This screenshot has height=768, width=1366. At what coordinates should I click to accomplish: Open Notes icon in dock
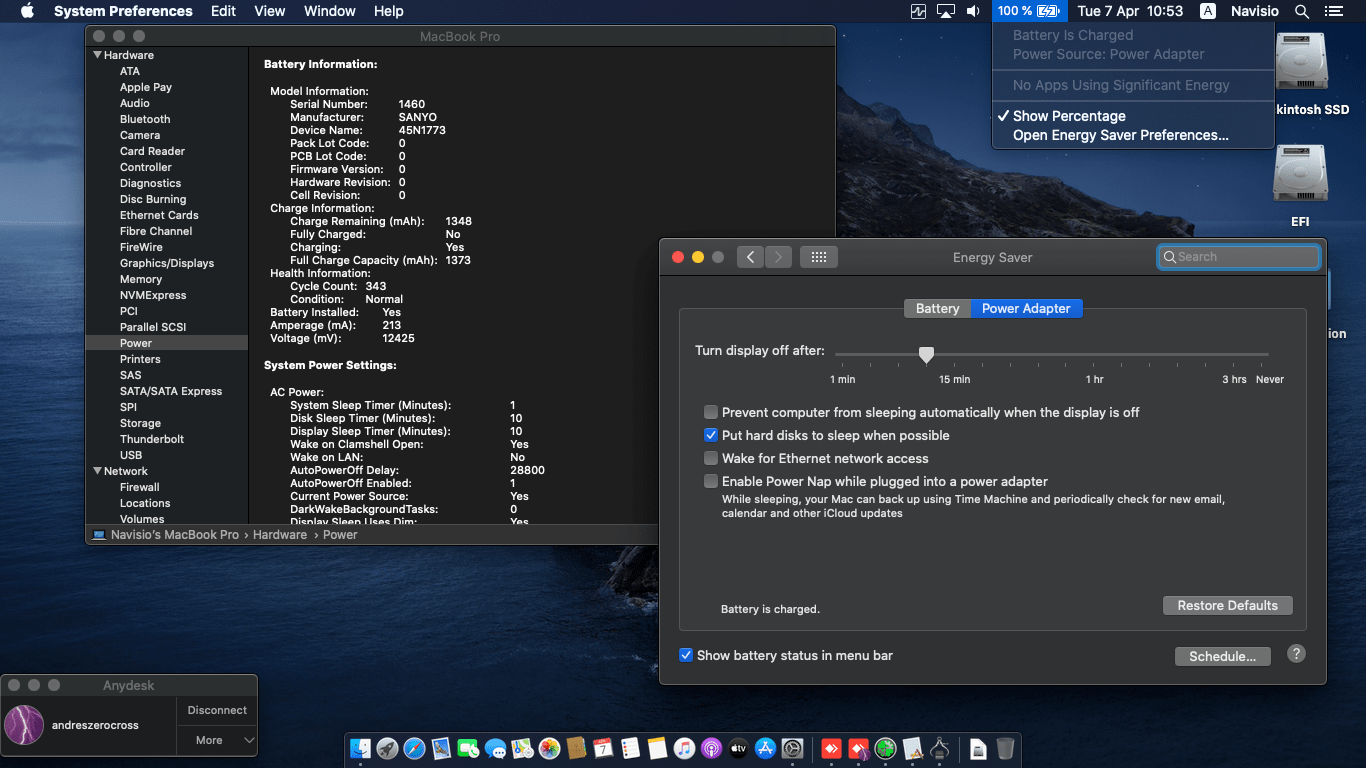tap(657, 748)
